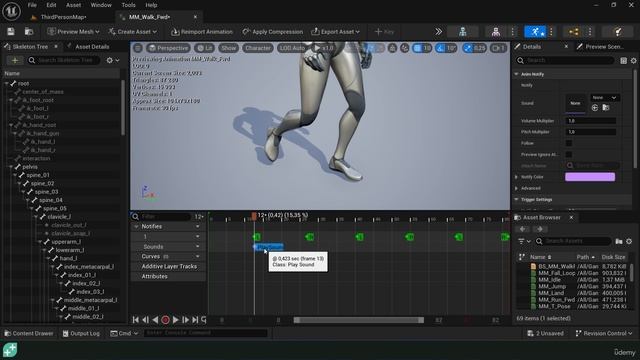This screenshot has height=360, width=640.
Task: Switch to Preview Scene tab
Action: [604, 47]
